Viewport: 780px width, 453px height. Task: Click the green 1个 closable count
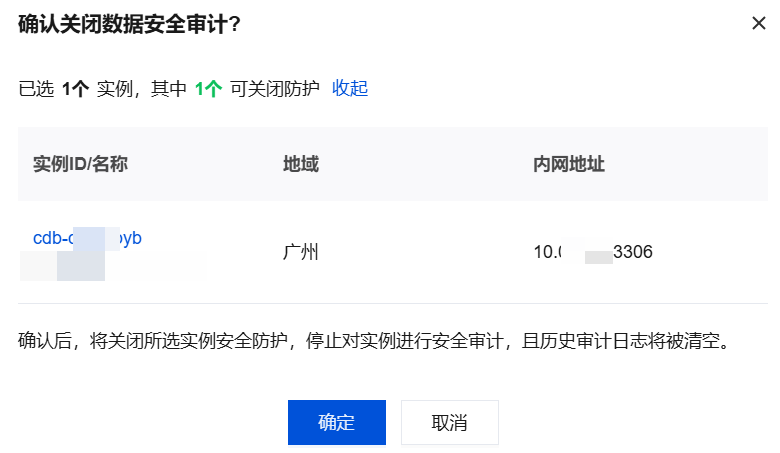pyautogui.click(x=208, y=89)
